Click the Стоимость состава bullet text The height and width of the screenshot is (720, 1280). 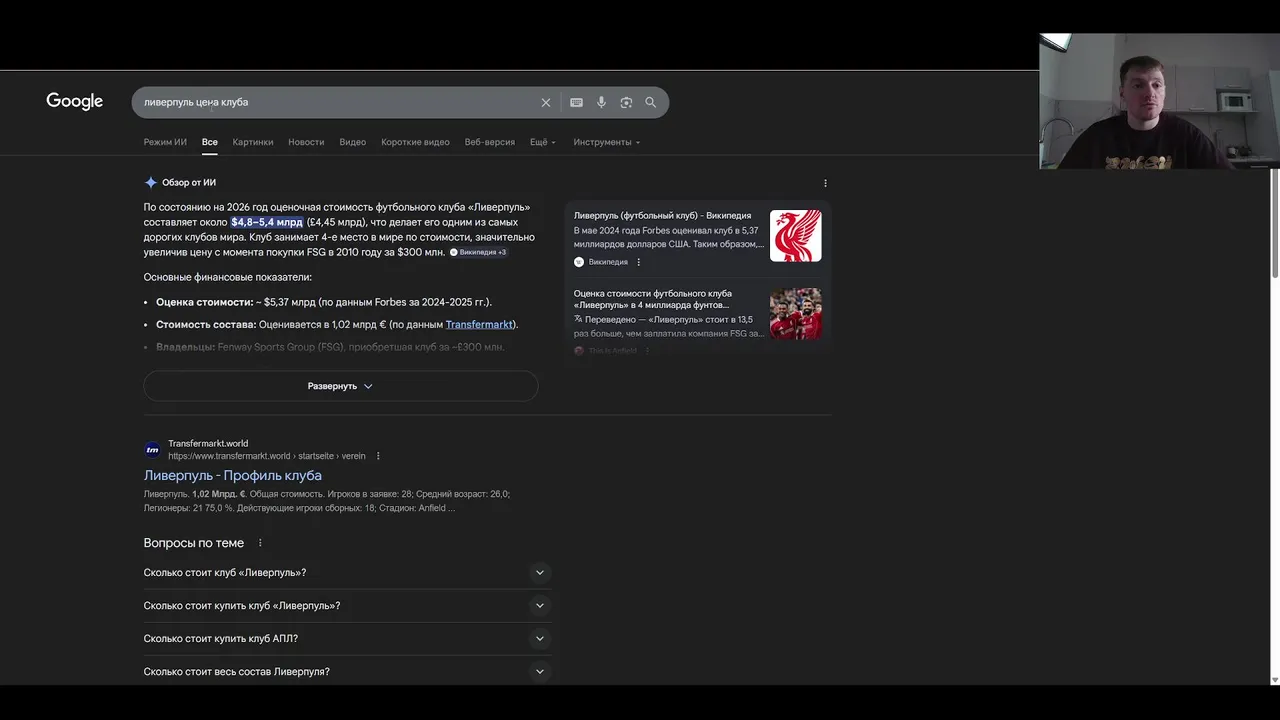(337, 324)
